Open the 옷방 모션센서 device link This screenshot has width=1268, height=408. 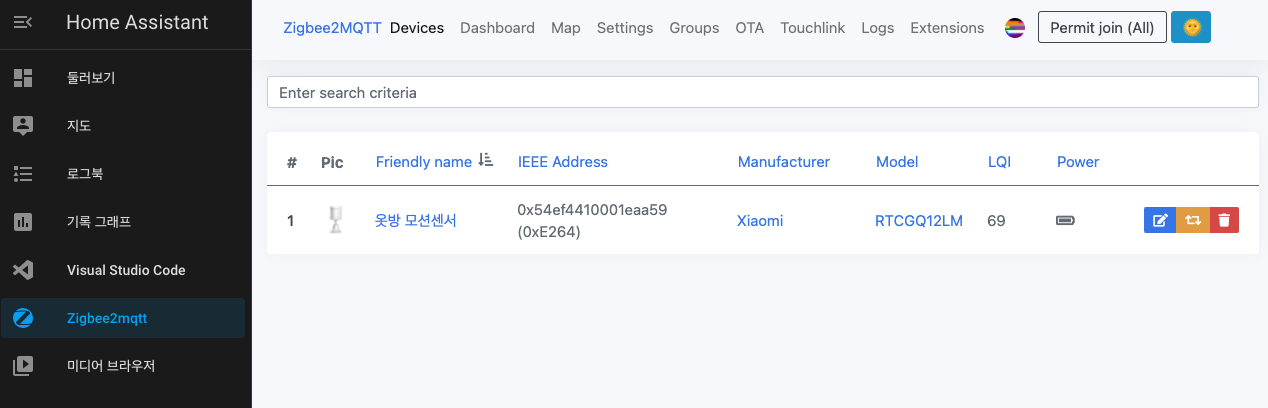click(x=416, y=221)
